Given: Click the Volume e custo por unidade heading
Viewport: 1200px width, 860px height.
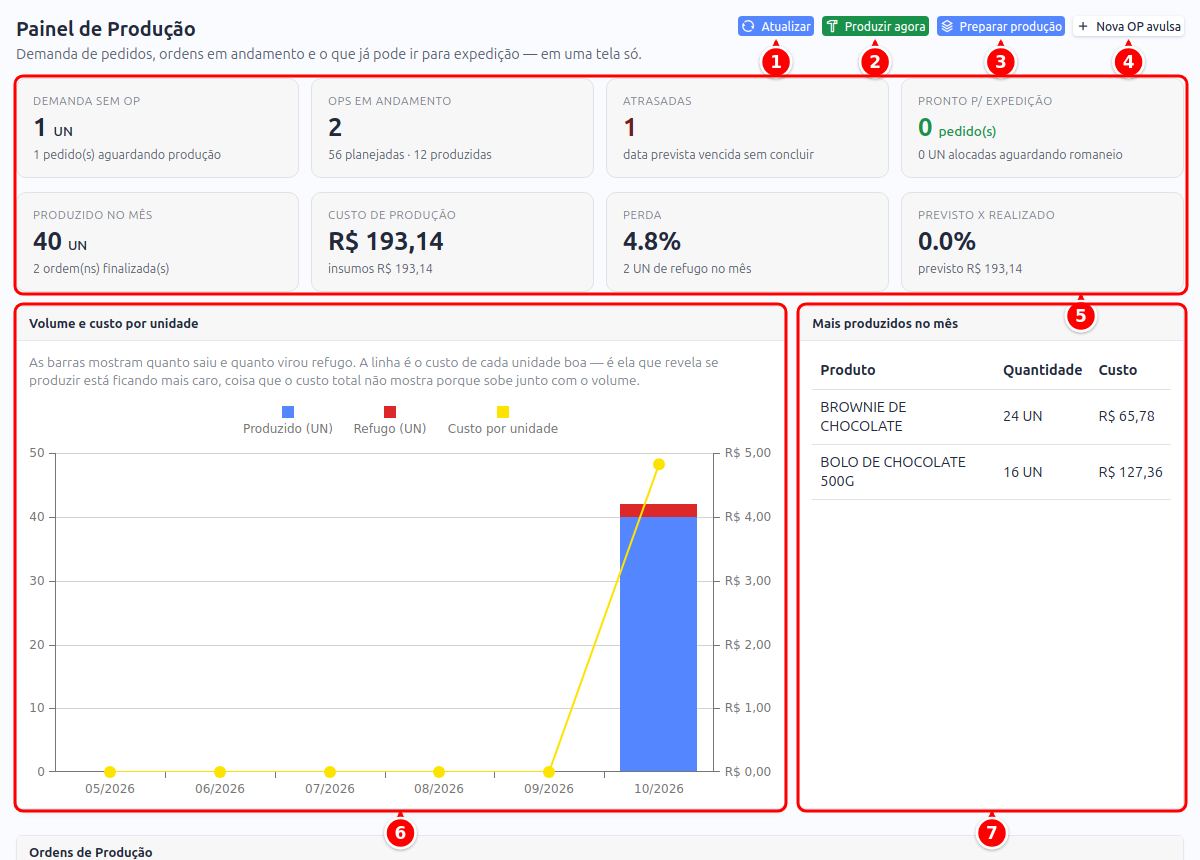Looking at the screenshot, I should coord(114,324).
